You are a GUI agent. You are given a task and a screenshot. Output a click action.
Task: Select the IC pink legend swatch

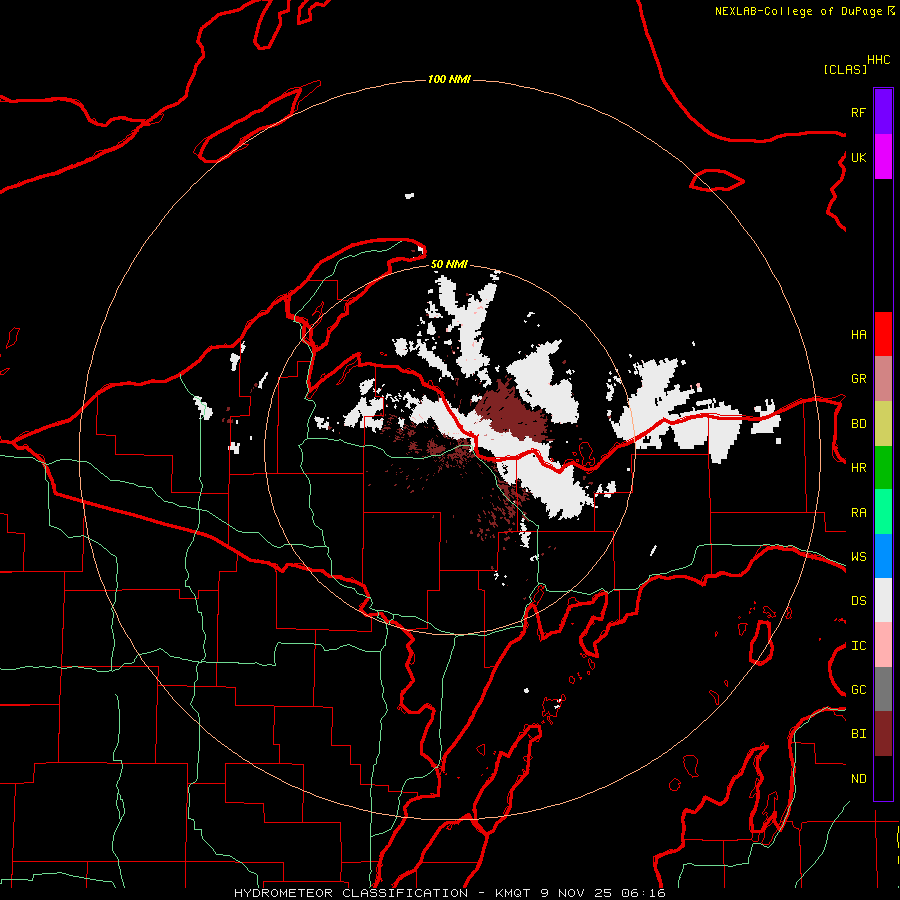point(883,645)
